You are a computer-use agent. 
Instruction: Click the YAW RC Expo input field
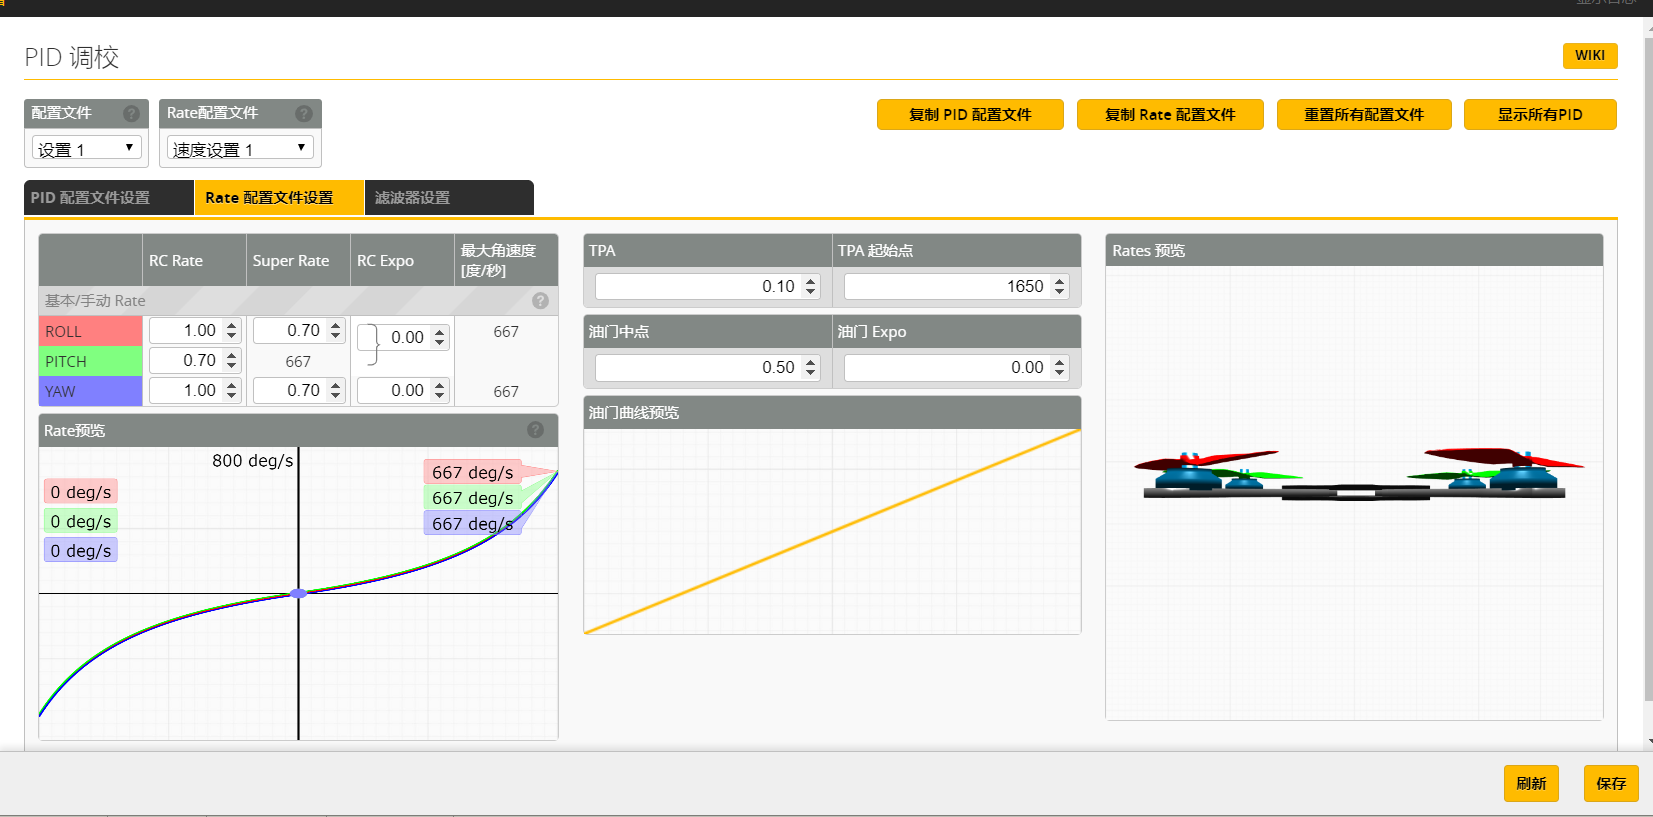tap(404, 391)
